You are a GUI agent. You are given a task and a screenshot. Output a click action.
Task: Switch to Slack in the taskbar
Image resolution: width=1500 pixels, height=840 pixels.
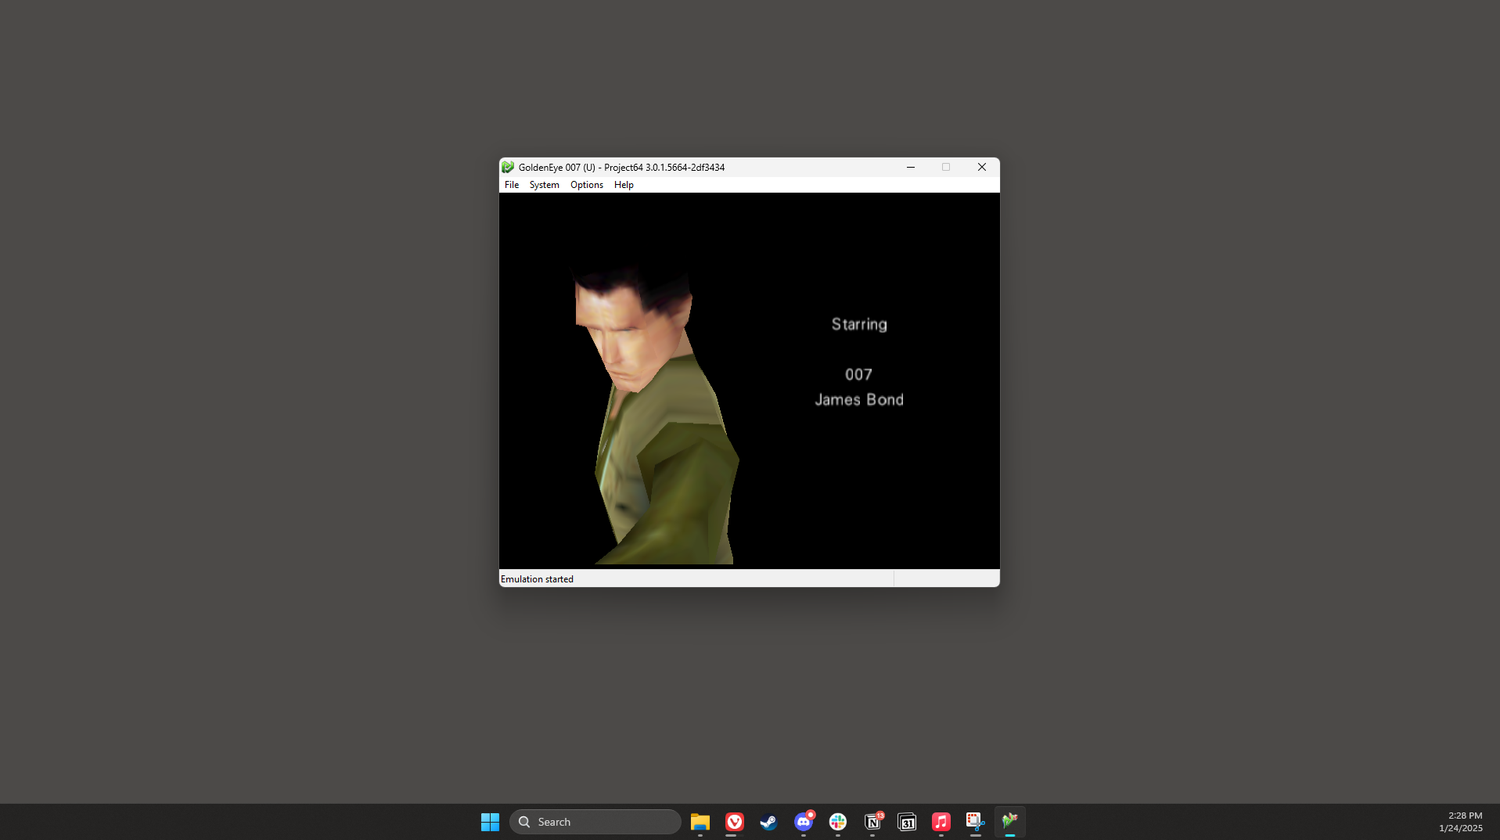pos(838,822)
